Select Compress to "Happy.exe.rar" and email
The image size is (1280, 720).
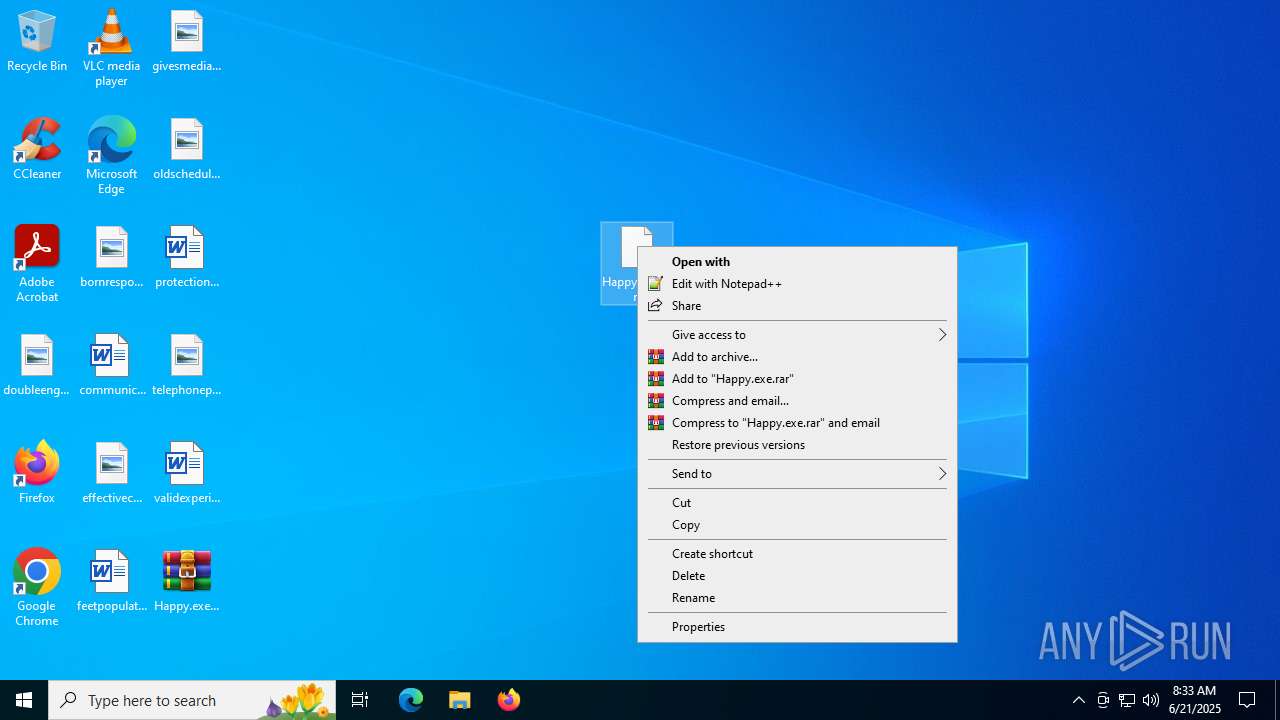coord(797,423)
